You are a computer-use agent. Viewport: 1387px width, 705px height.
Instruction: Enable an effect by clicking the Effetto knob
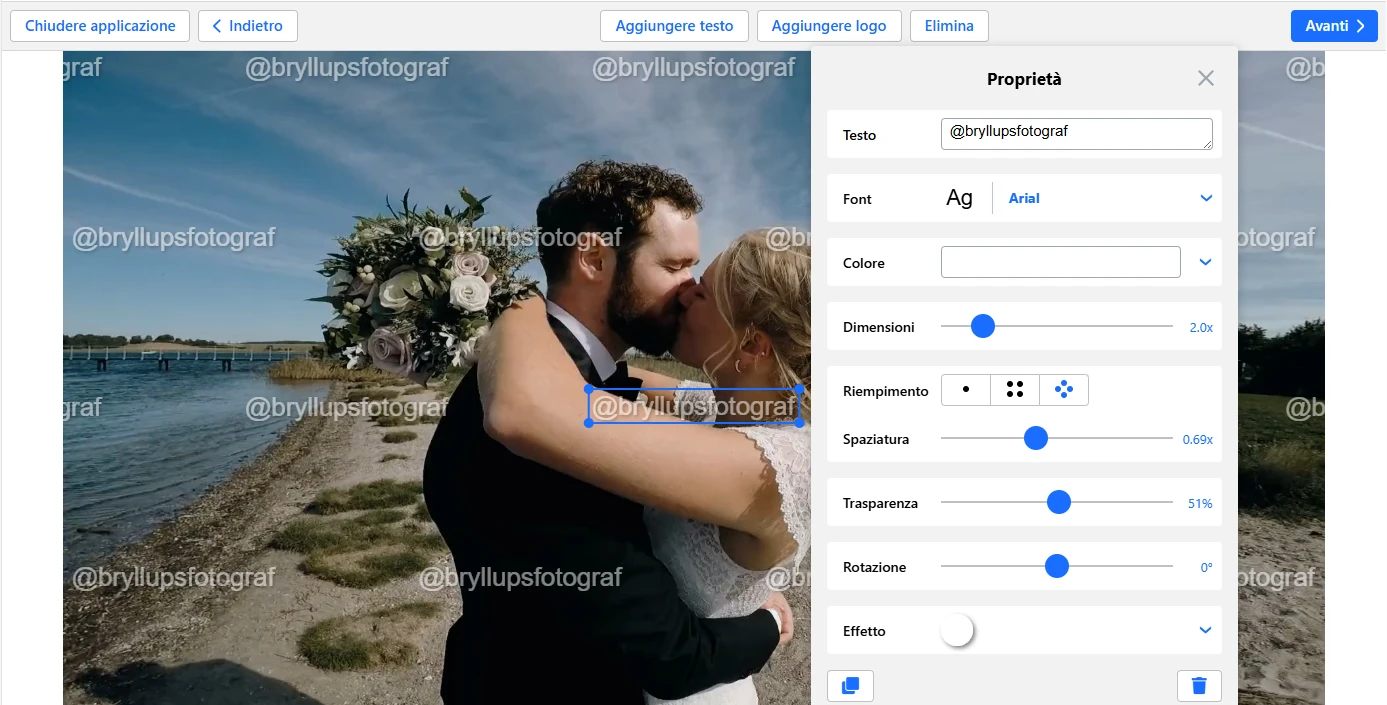(957, 630)
